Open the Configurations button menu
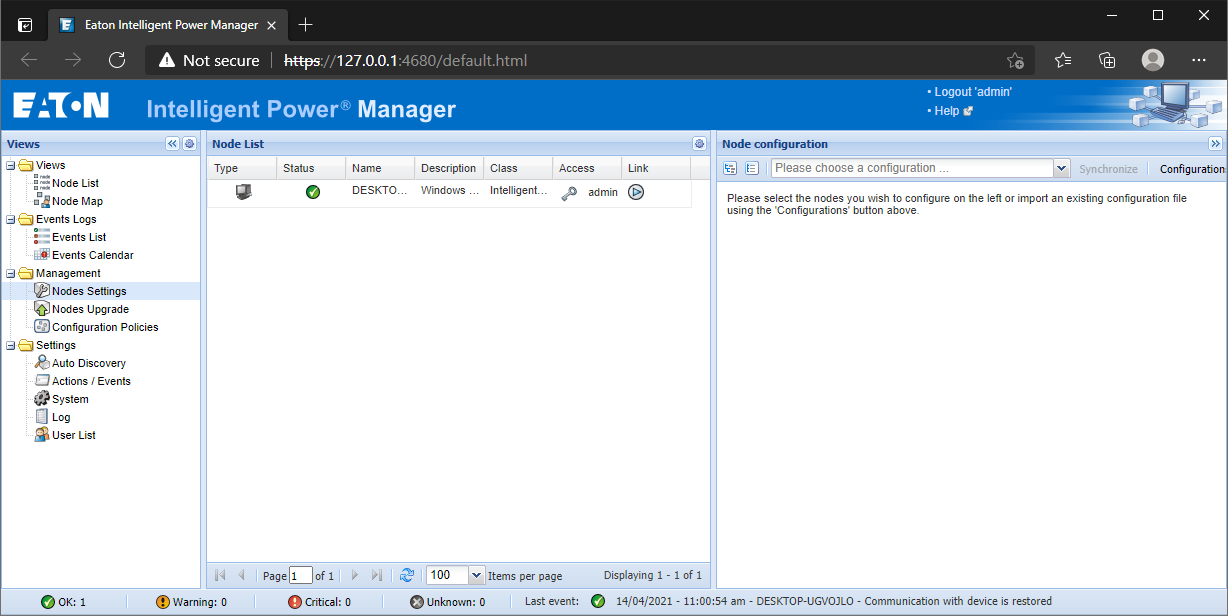Screen dimensions: 1228x616 click(x=1192, y=169)
